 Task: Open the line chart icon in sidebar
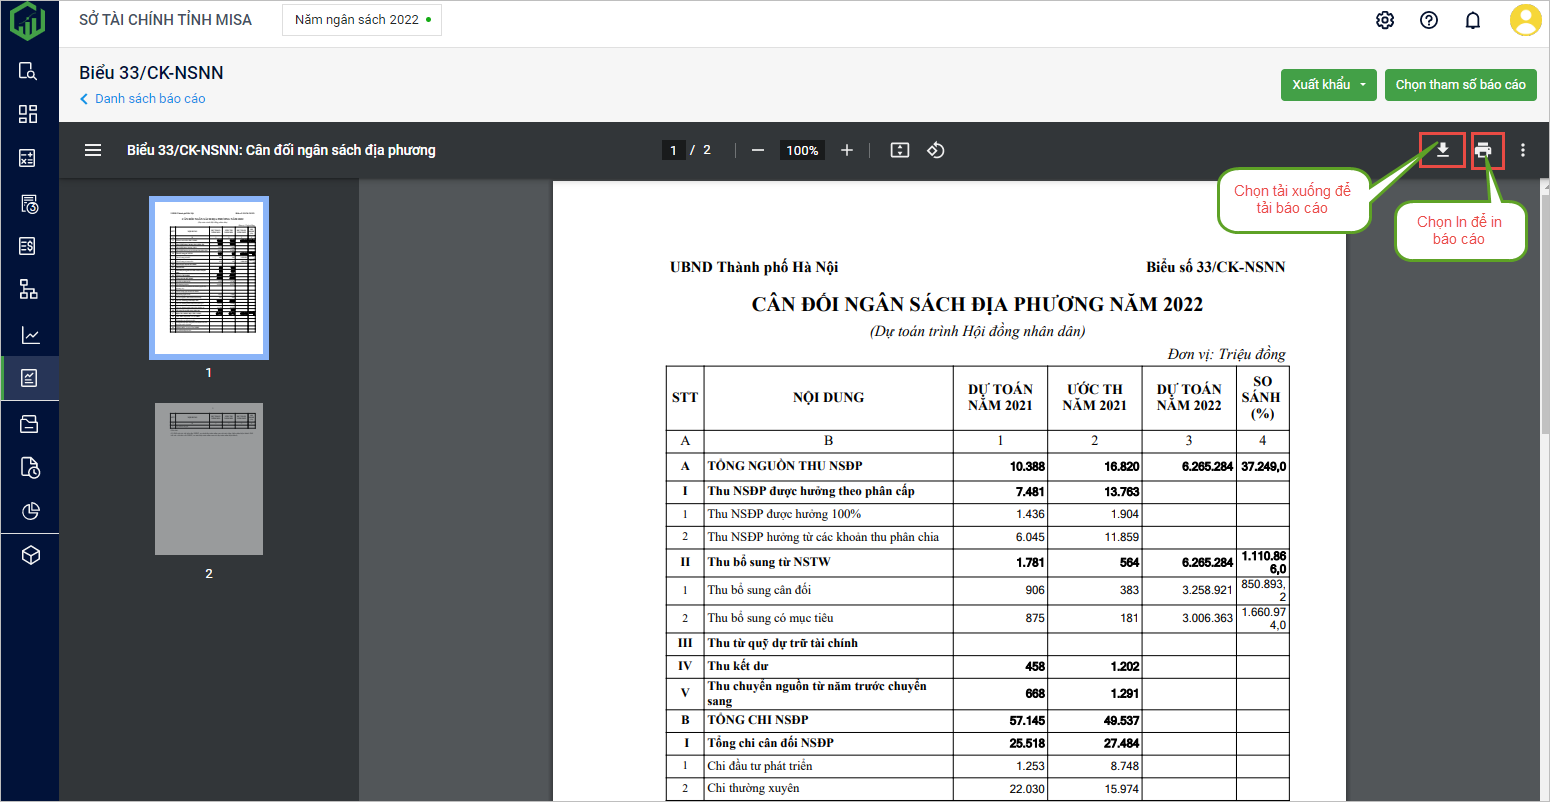click(x=30, y=335)
